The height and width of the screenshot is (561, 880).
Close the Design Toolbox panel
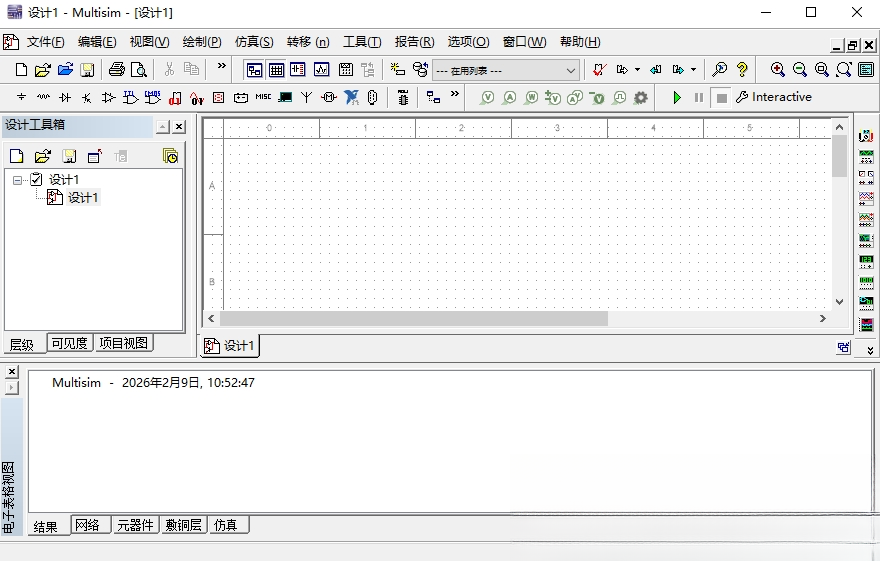click(x=179, y=127)
